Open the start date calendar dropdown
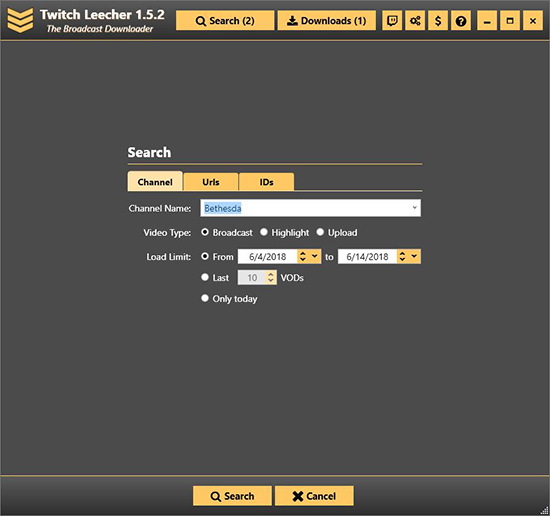The height and width of the screenshot is (516, 550). tap(315, 256)
